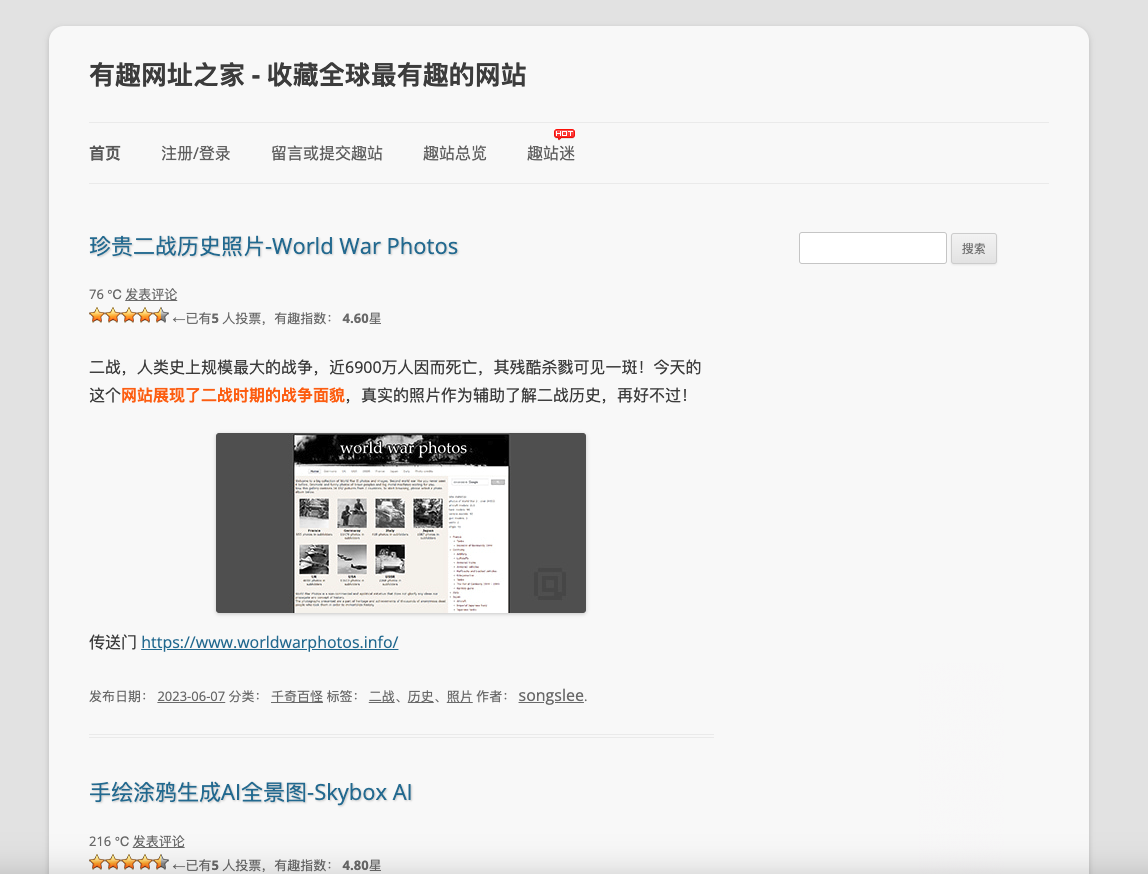This screenshot has height=874, width=1148.
Task: Click 发表评论 under Skybox AI post
Action: [158, 841]
